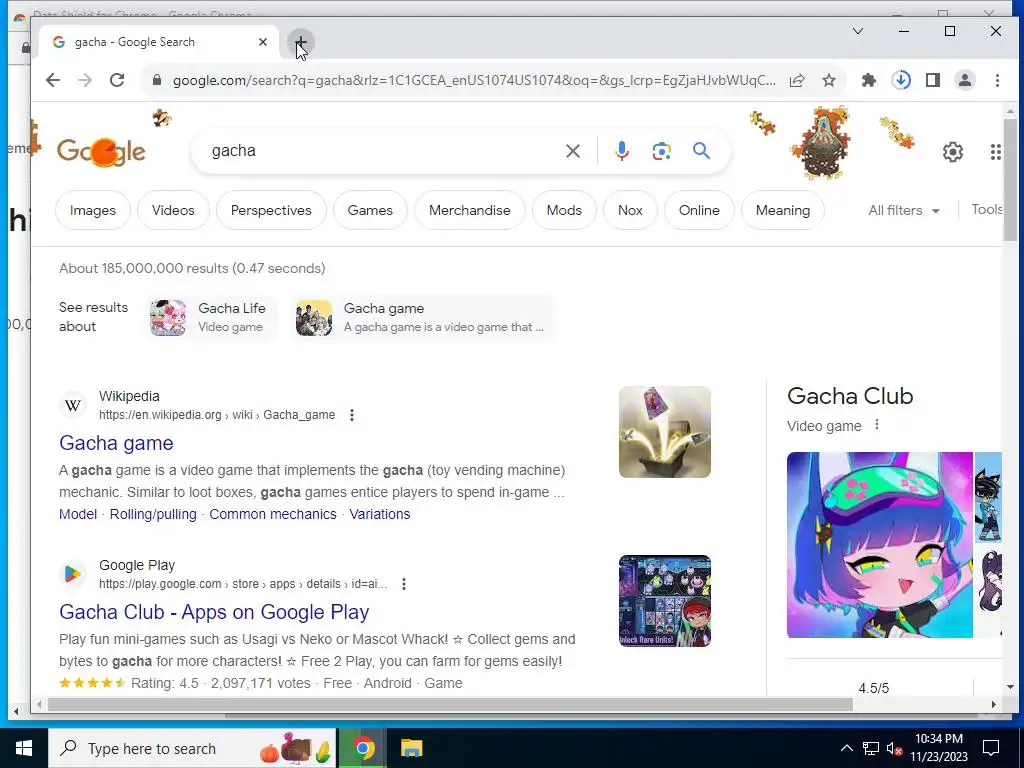Open the Extensions puzzle-piece menu
The width and height of the screenshot is (1024, 768).
pos(869,80)
